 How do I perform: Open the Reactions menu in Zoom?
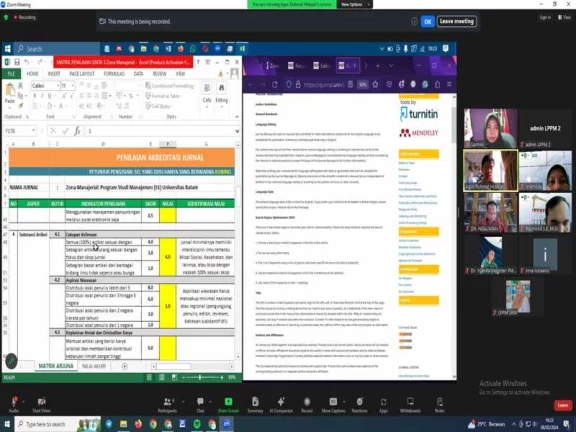[360, 404]
